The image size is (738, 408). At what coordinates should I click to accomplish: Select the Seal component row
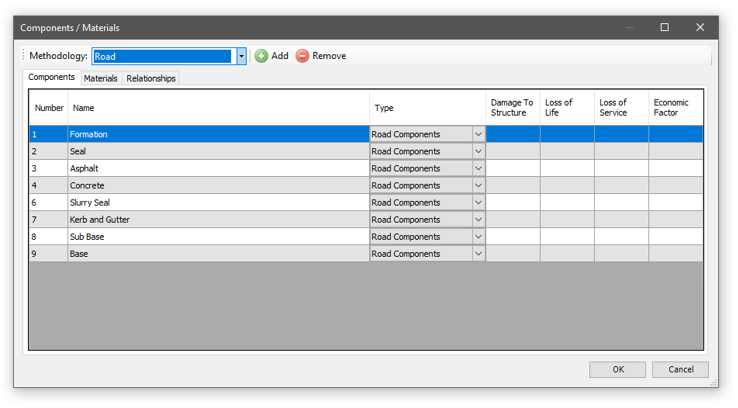point(218,152)
